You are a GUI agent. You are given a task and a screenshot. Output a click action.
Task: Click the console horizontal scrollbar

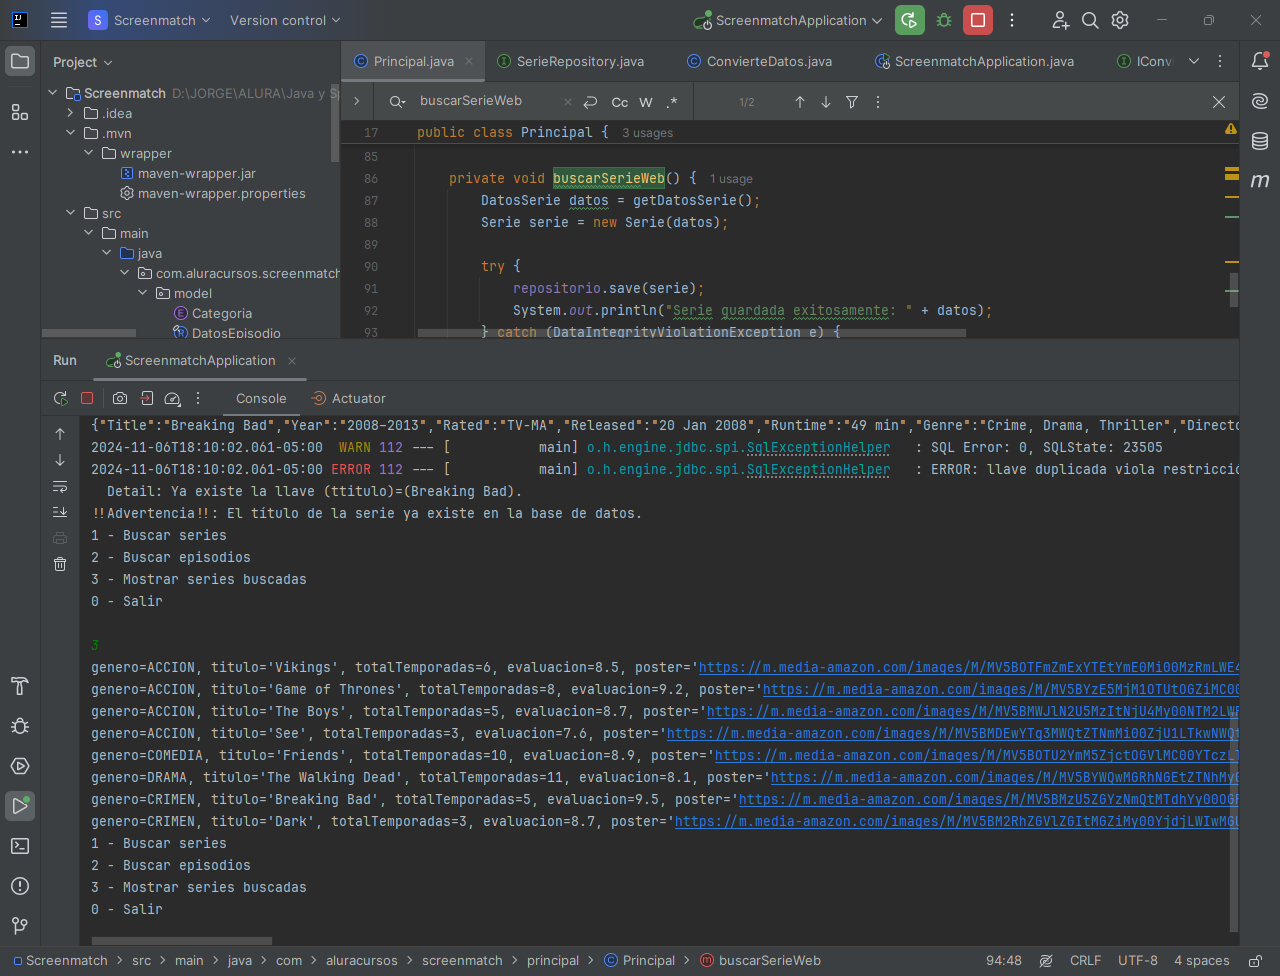(181, 941)
